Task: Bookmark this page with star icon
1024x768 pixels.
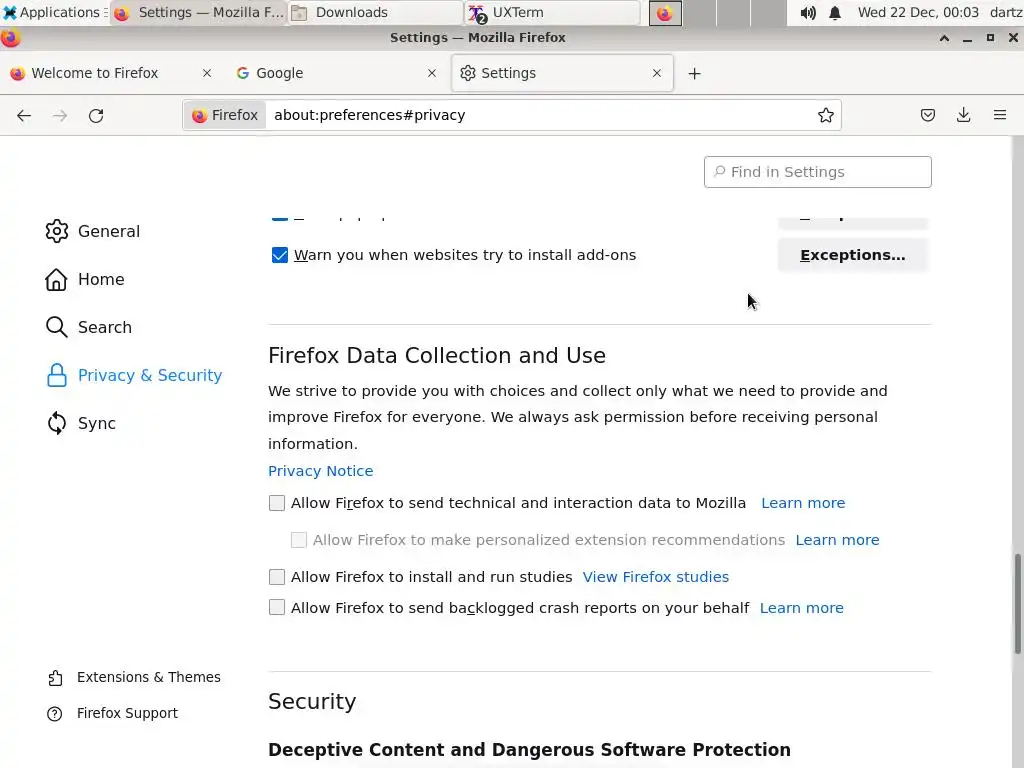Action: [x=826, y=115]
